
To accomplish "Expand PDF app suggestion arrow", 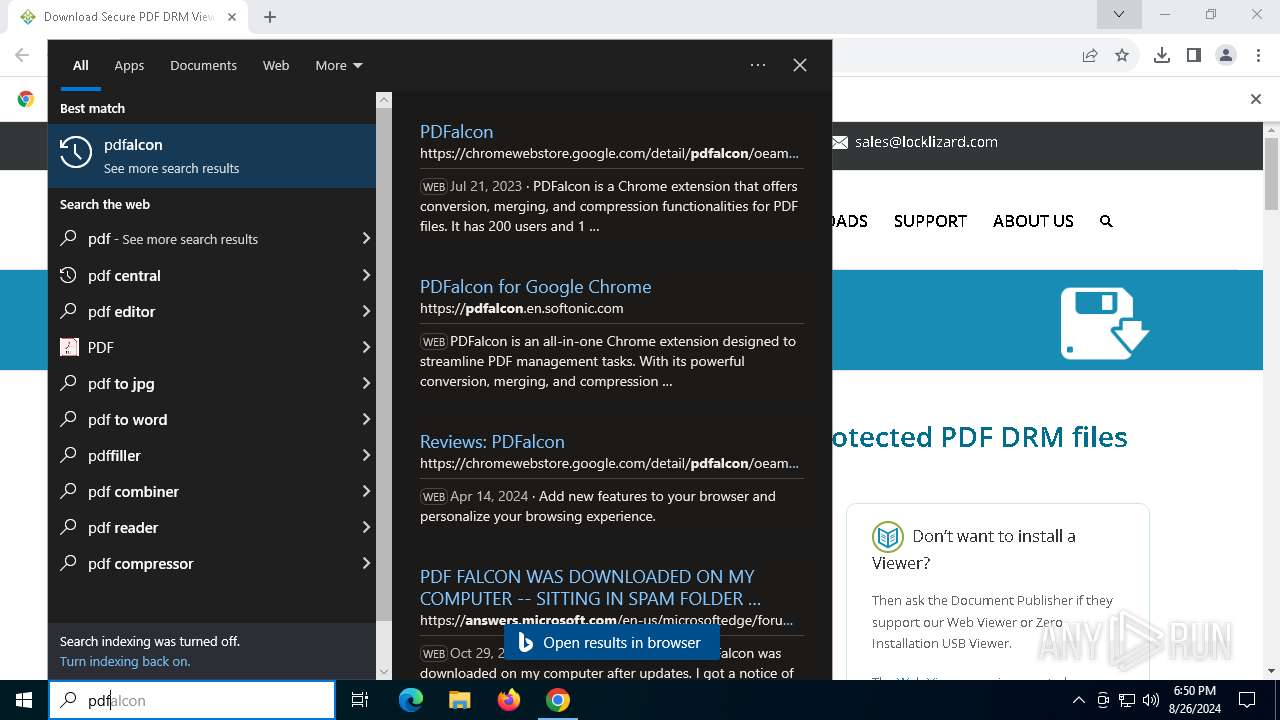I will (x=366, y=347).
